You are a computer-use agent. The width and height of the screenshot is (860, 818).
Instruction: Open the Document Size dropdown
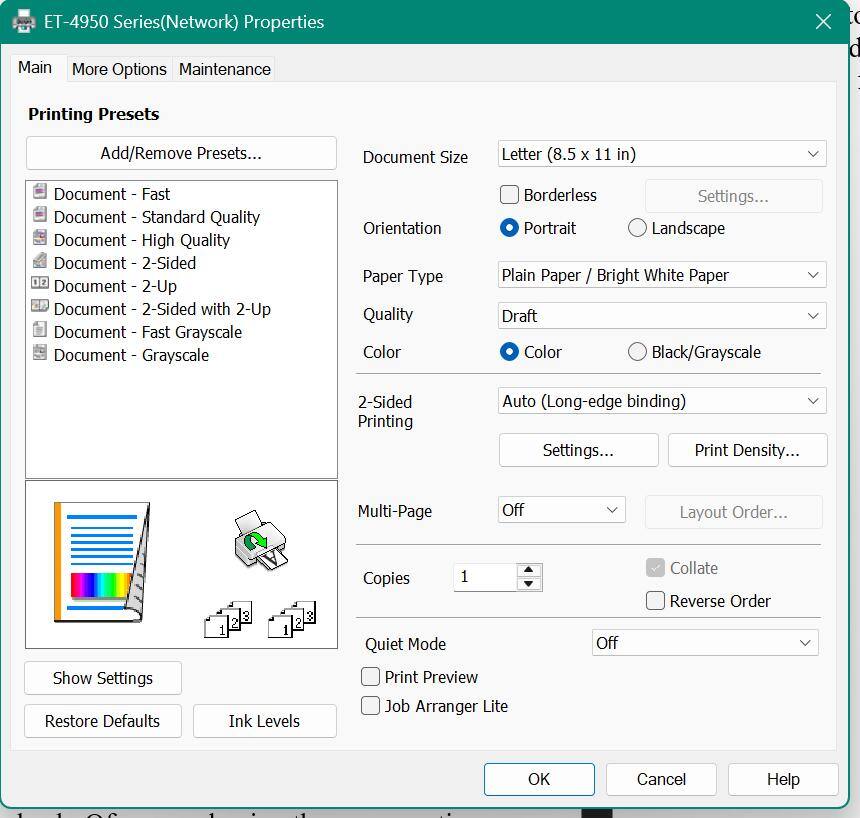[661, 154]
